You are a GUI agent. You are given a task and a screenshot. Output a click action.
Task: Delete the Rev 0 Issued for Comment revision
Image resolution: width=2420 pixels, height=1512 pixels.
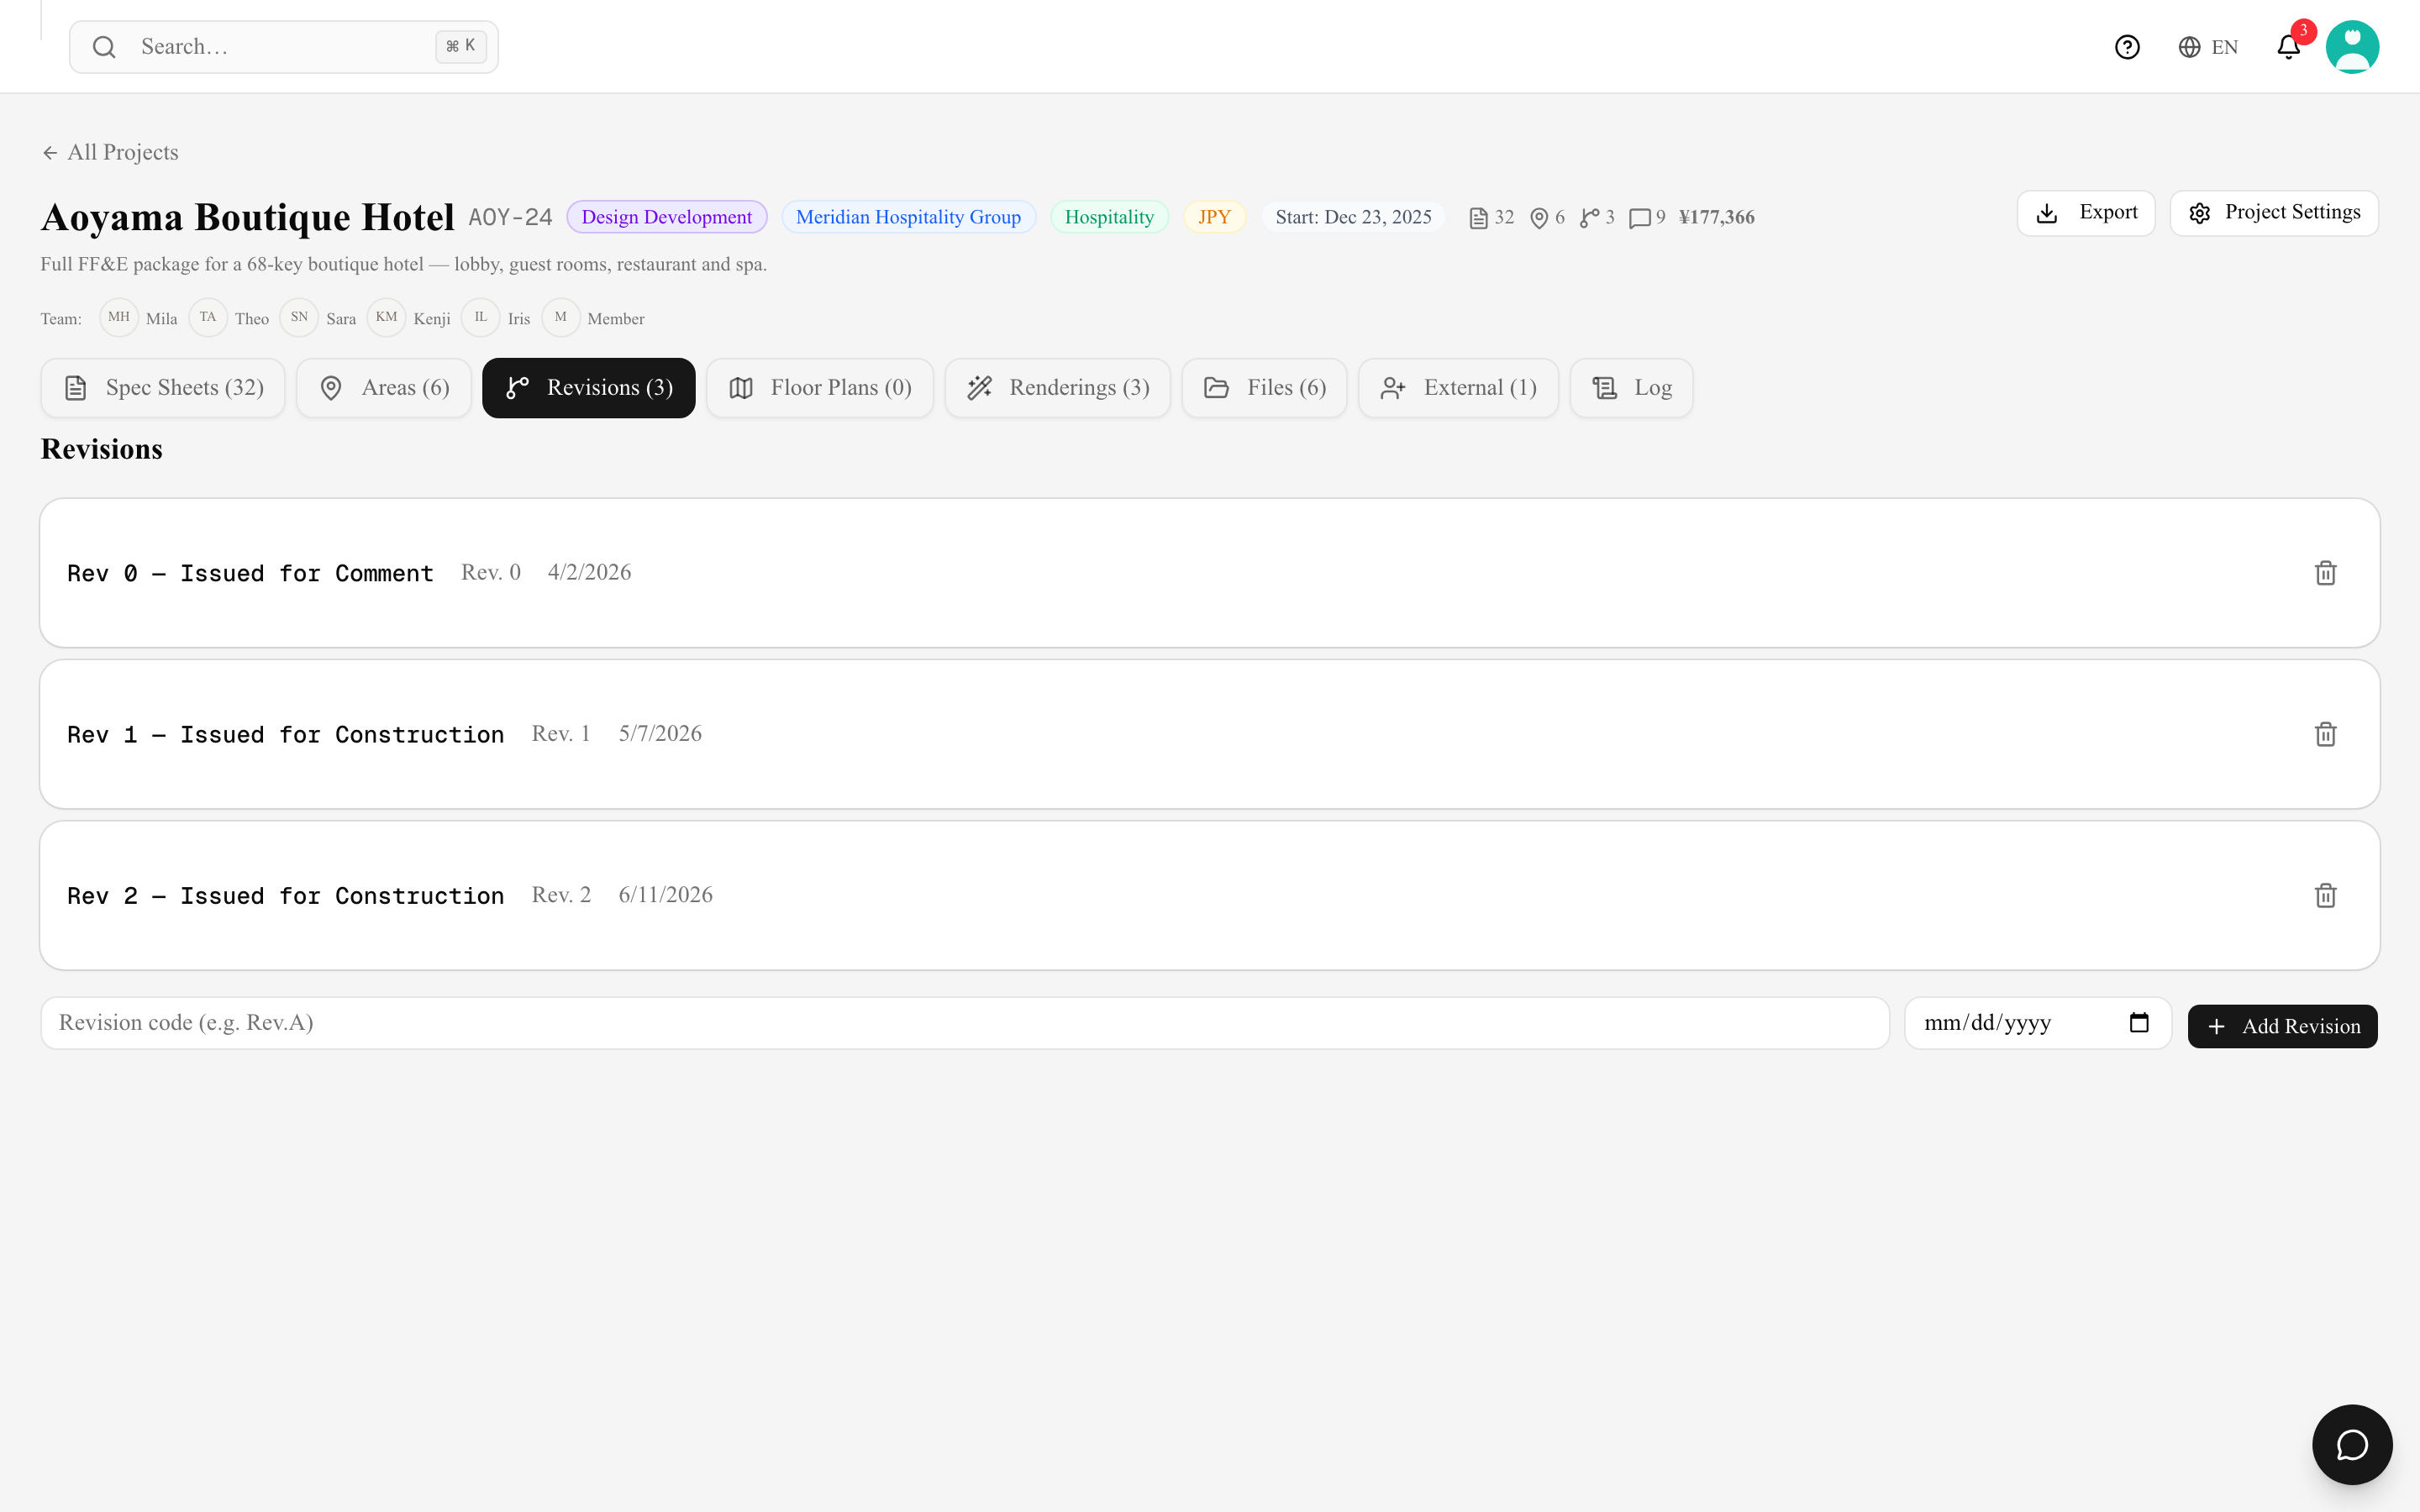(2325, 573)
